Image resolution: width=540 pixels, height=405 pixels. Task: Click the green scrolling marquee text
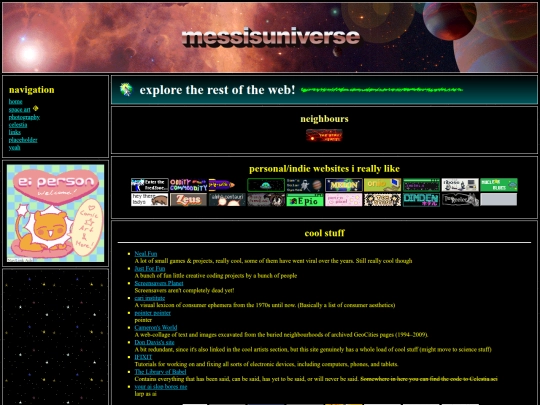(x=382, y=90)
